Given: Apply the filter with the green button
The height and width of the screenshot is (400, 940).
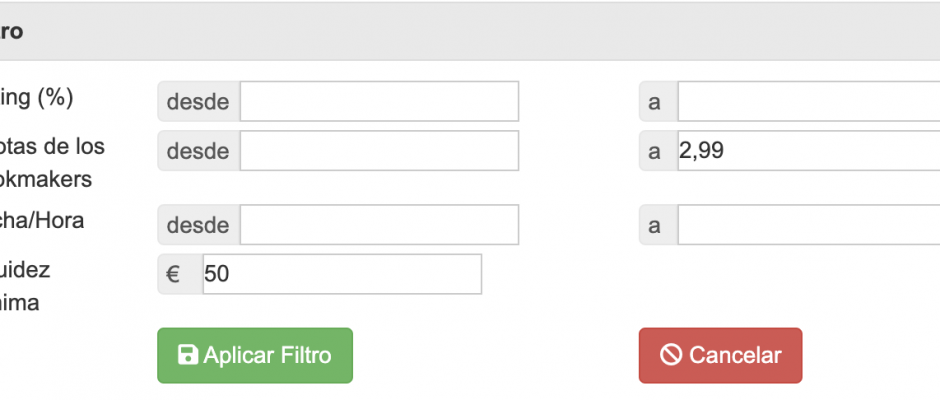Looking at the screenshot, I should [255, 355].
